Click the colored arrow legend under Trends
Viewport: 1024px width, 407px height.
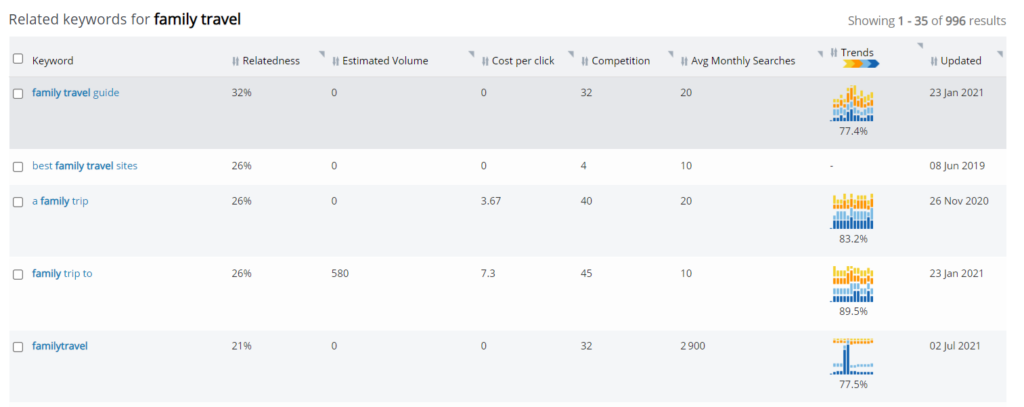[x=860, y=64]
